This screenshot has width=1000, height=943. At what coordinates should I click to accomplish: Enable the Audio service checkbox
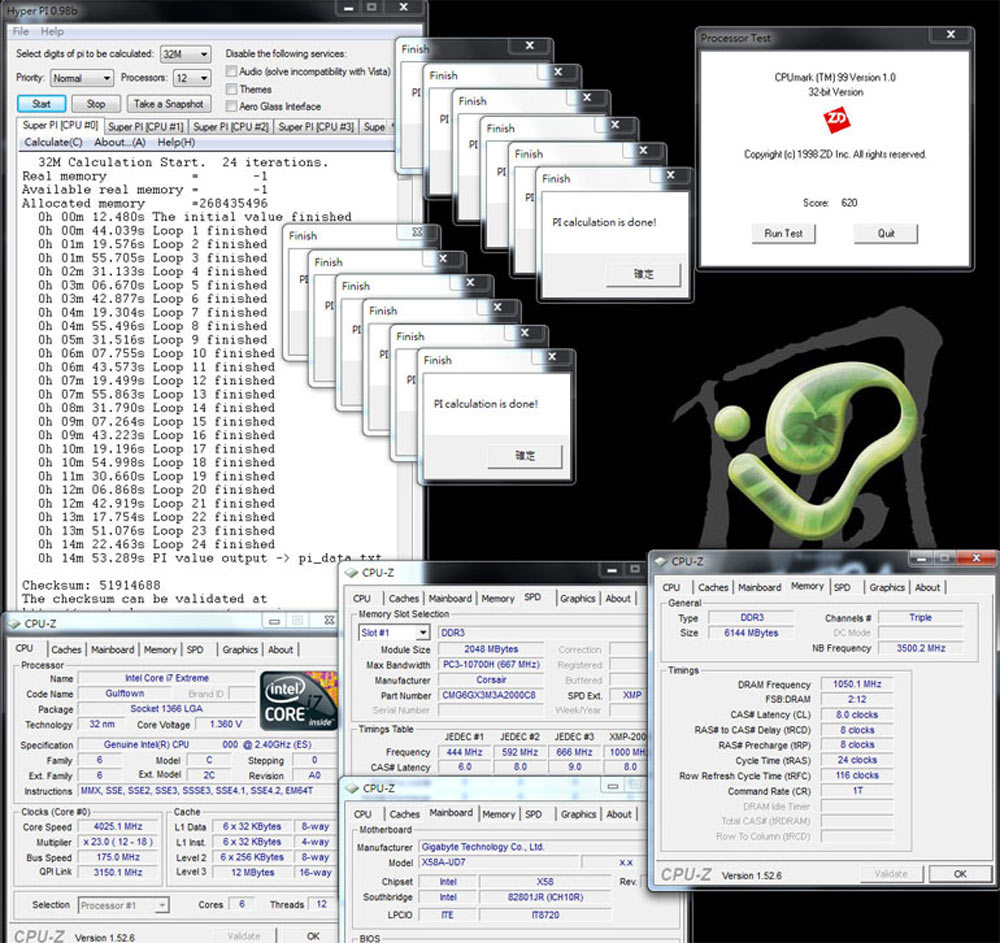coord(232,72)
